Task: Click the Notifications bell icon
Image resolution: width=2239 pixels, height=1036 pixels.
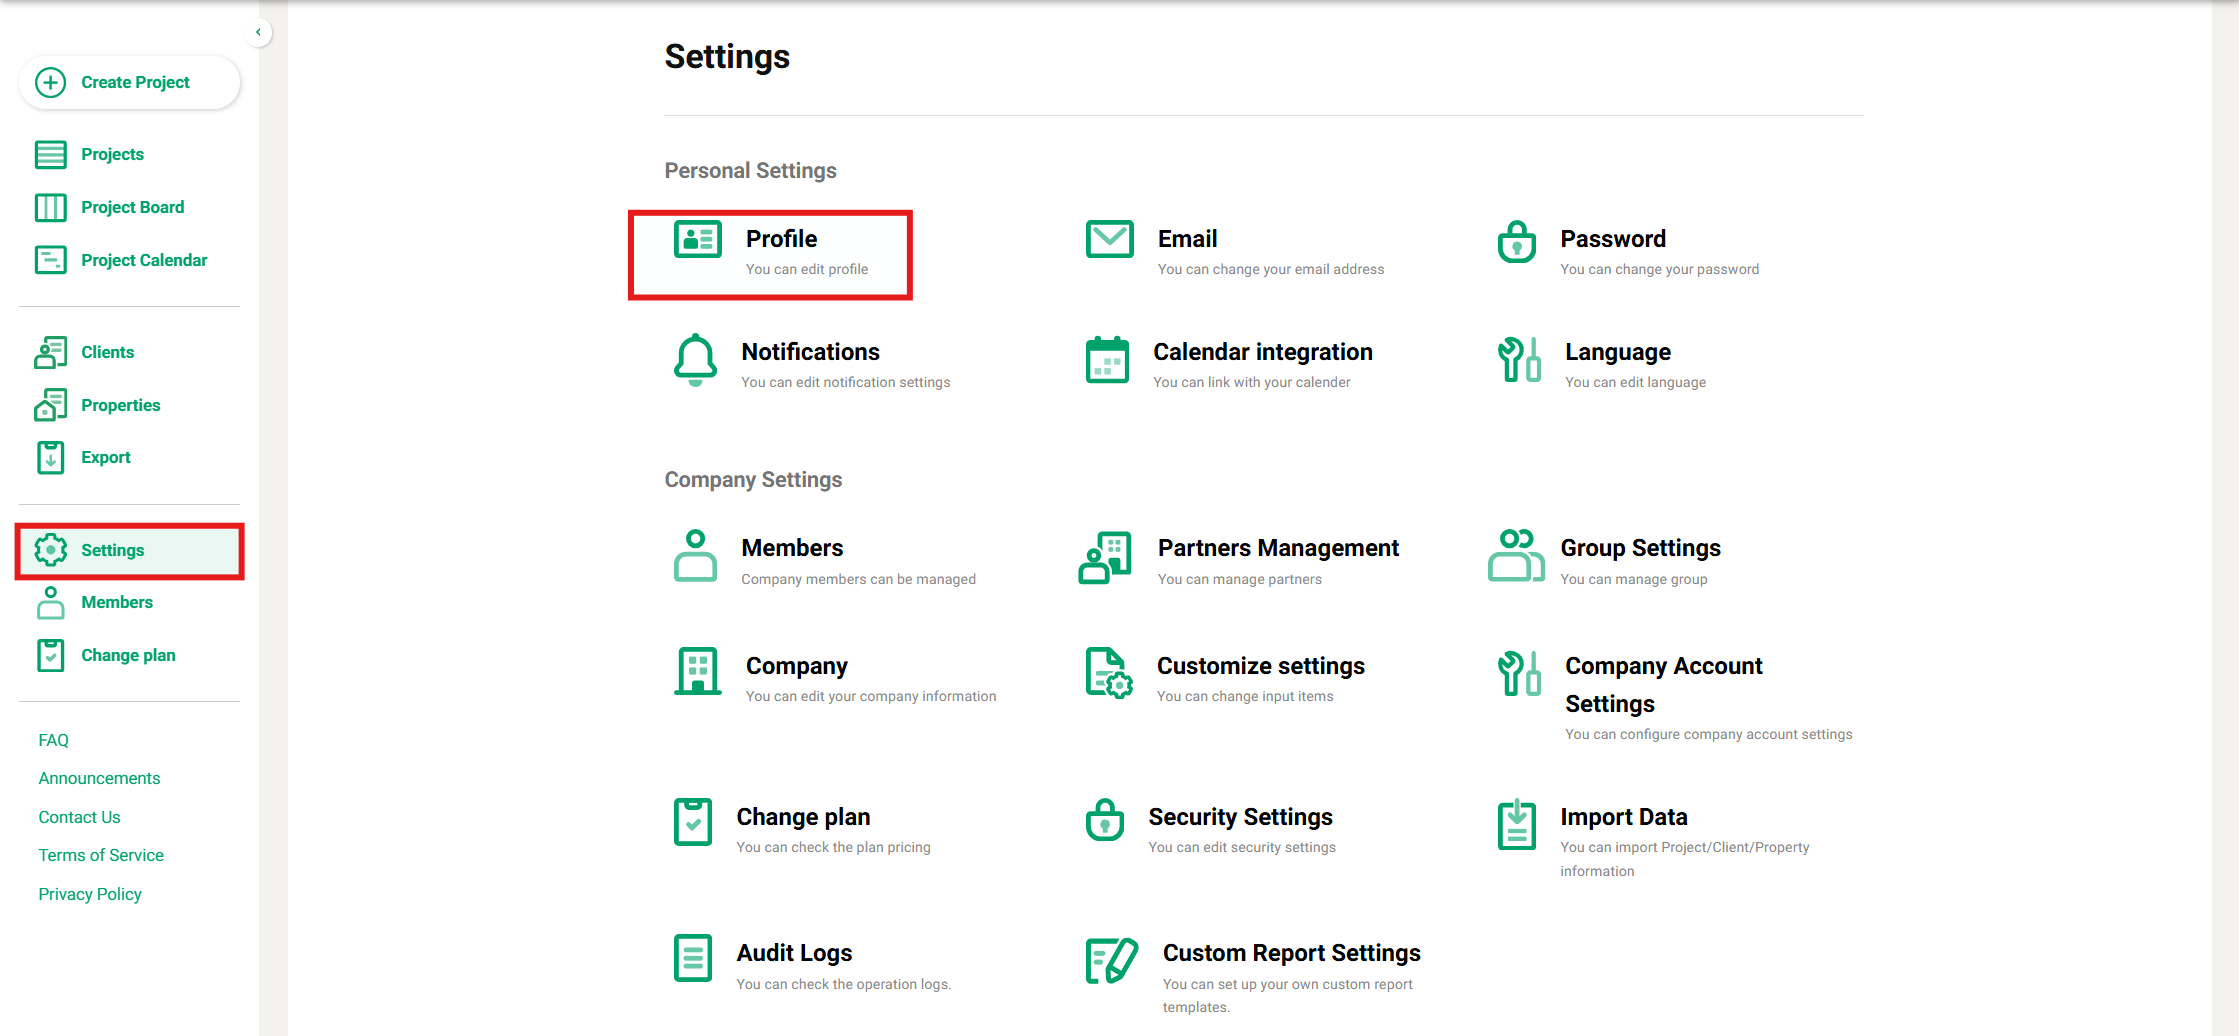Action: (695, 360)
